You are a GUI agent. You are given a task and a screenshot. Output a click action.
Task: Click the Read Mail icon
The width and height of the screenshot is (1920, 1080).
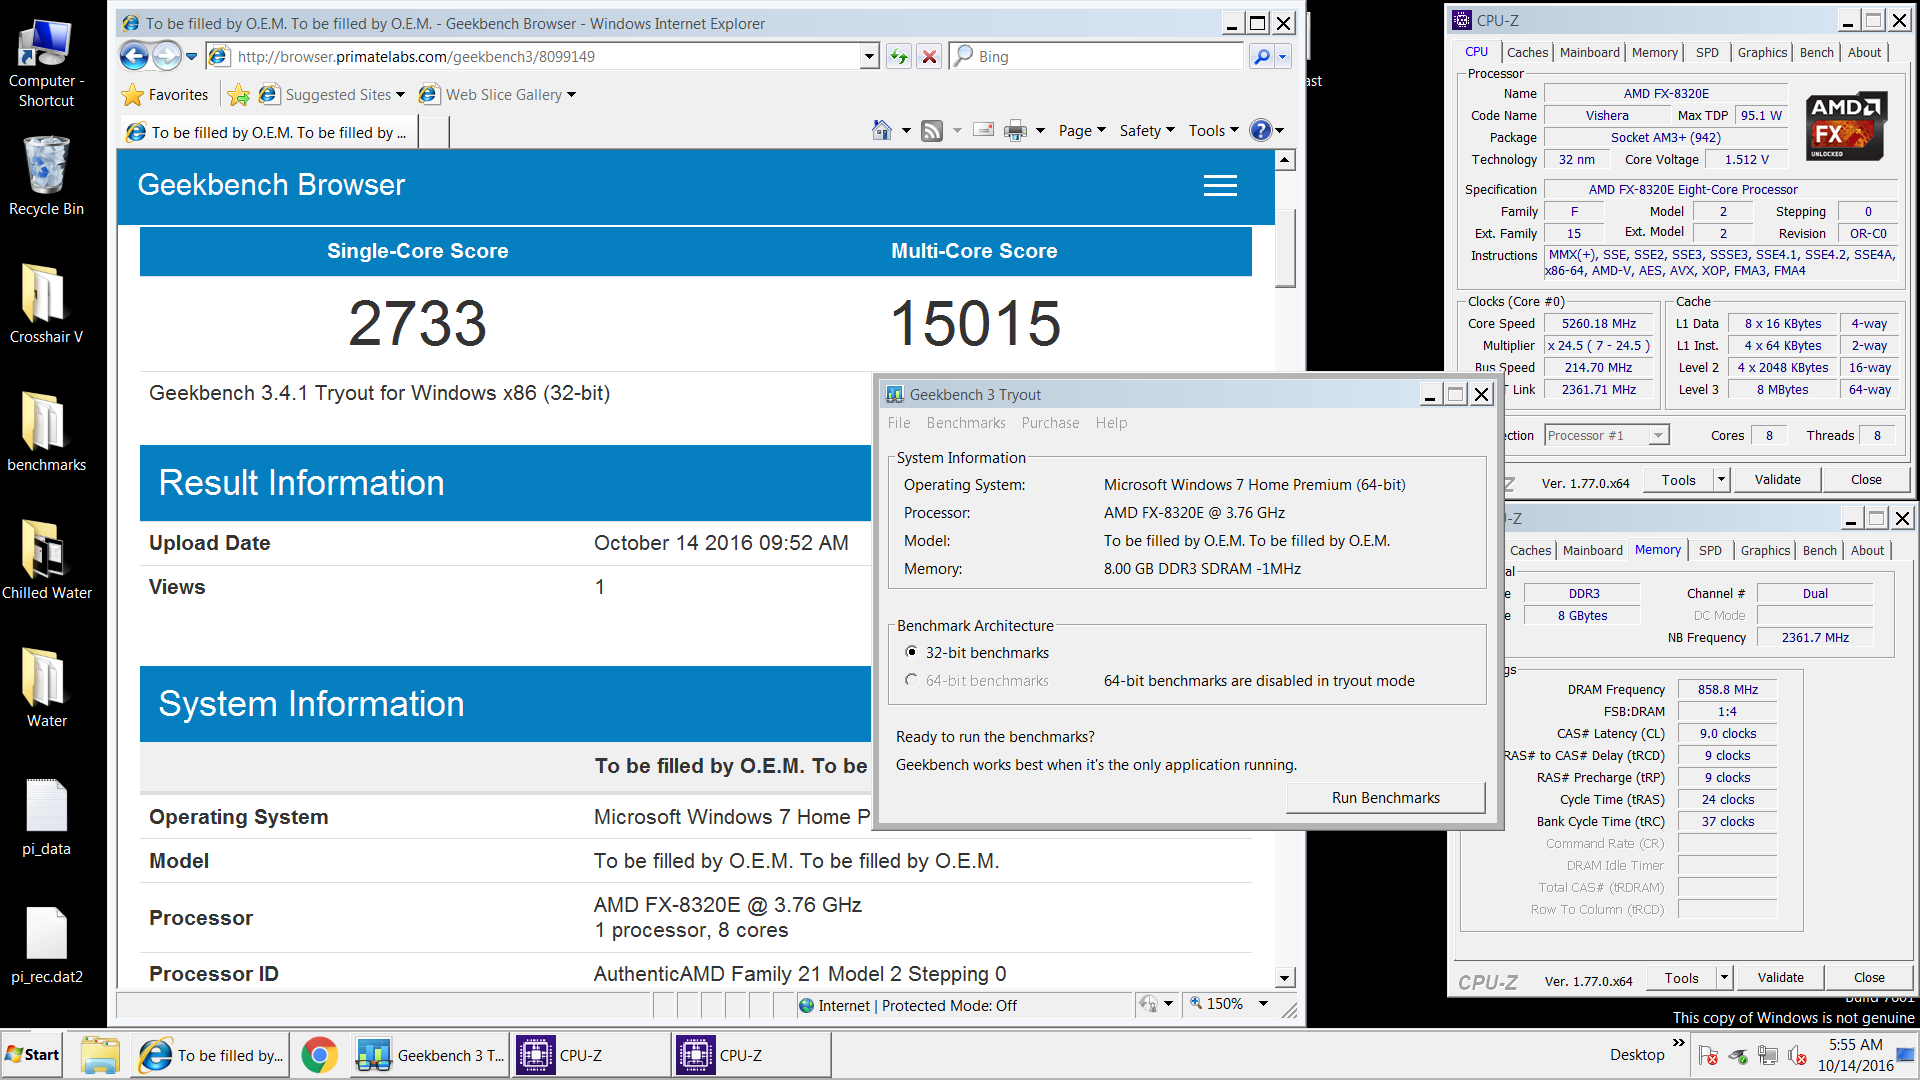tap(984, 130)
